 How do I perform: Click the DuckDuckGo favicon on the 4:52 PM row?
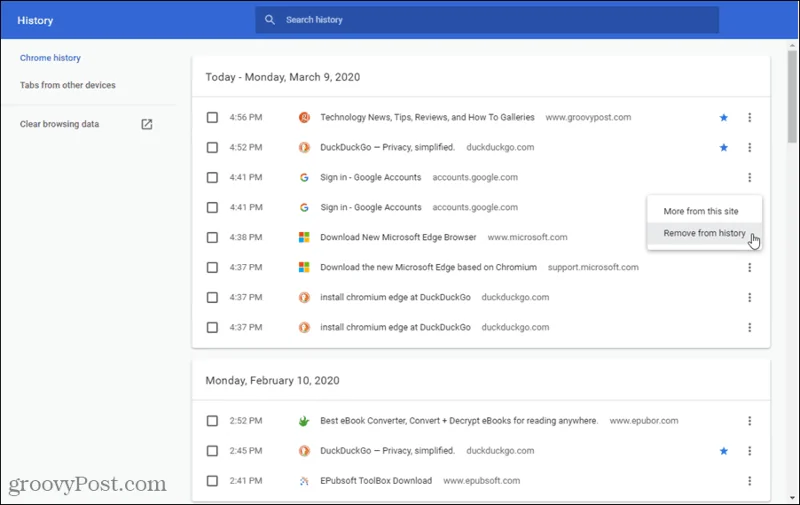point(304,147)
